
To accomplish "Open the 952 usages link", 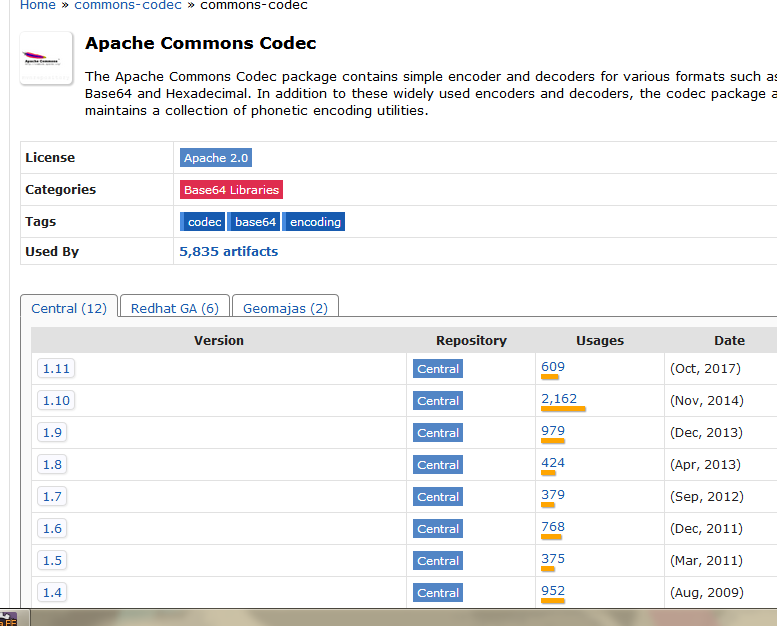I will (x=553, y=590).
